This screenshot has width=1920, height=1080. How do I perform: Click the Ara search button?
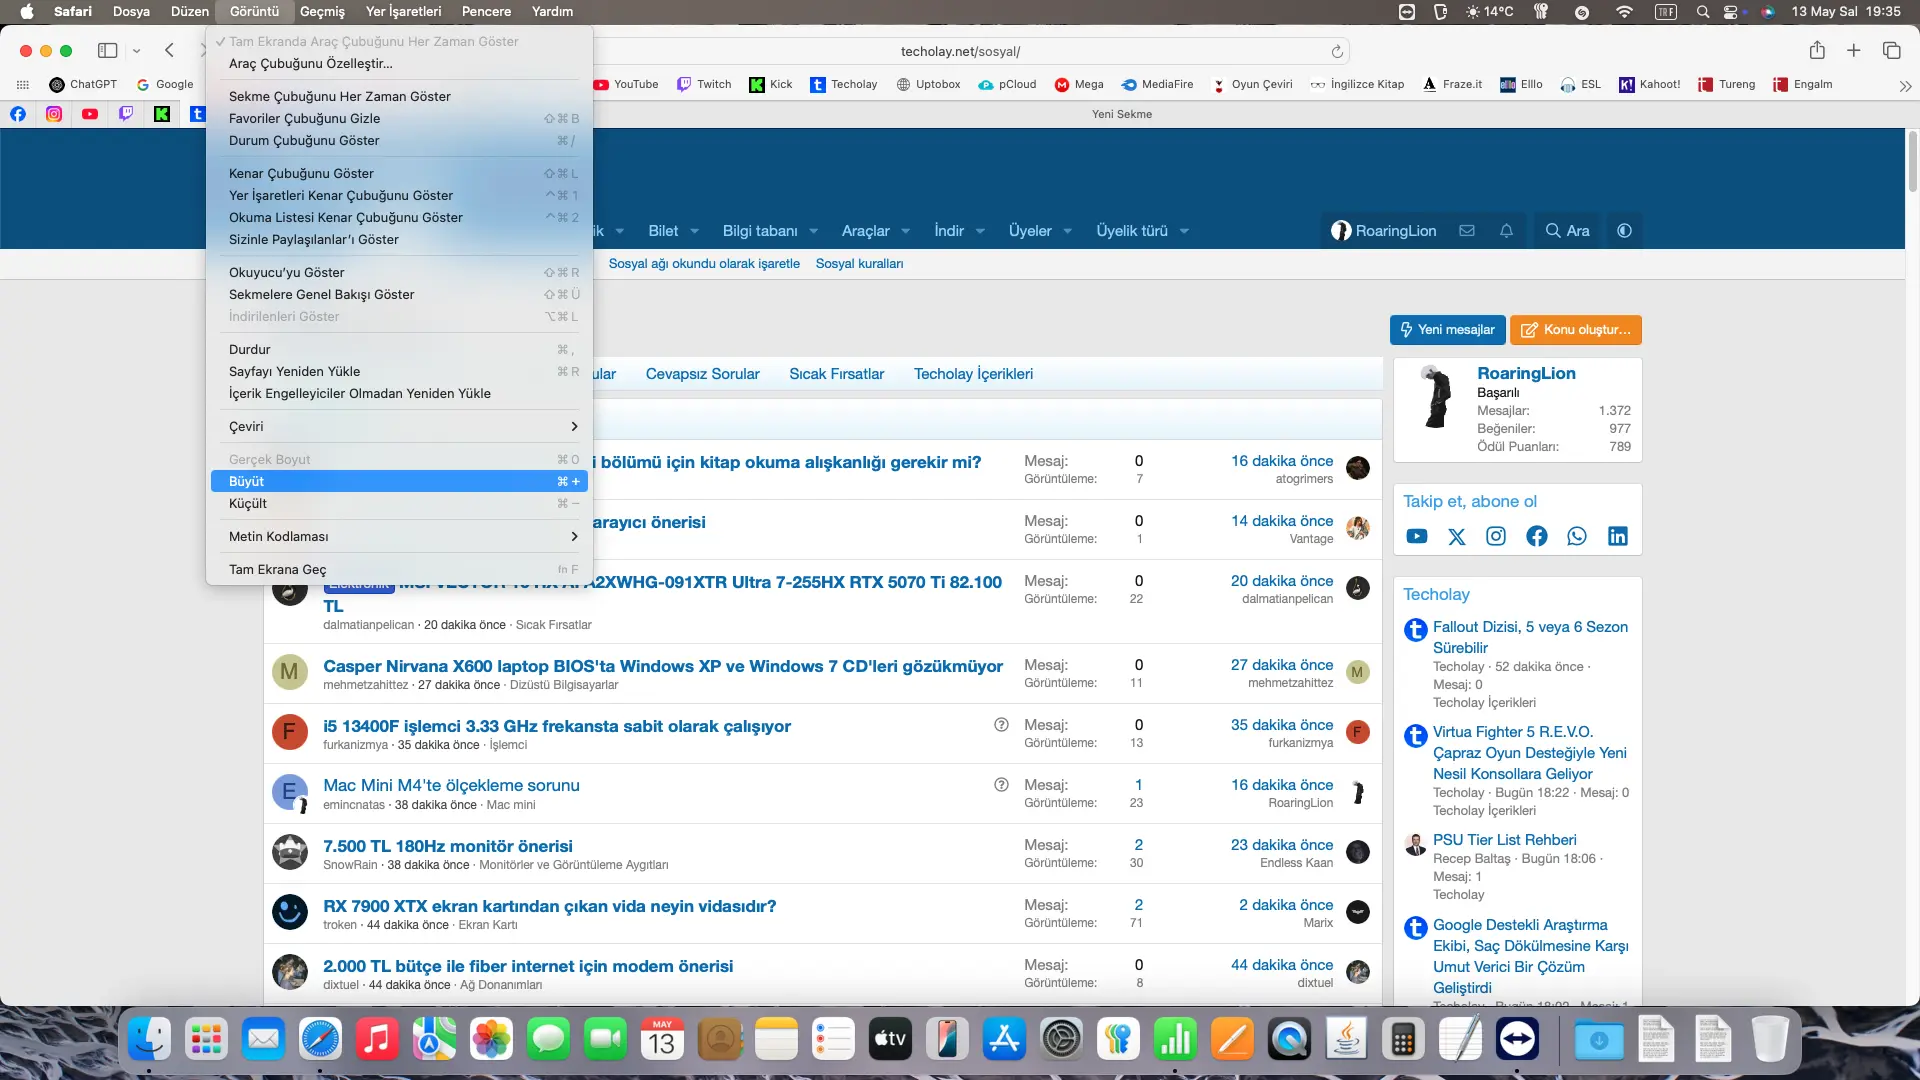pyautogui.click(x=1567, y=231)
